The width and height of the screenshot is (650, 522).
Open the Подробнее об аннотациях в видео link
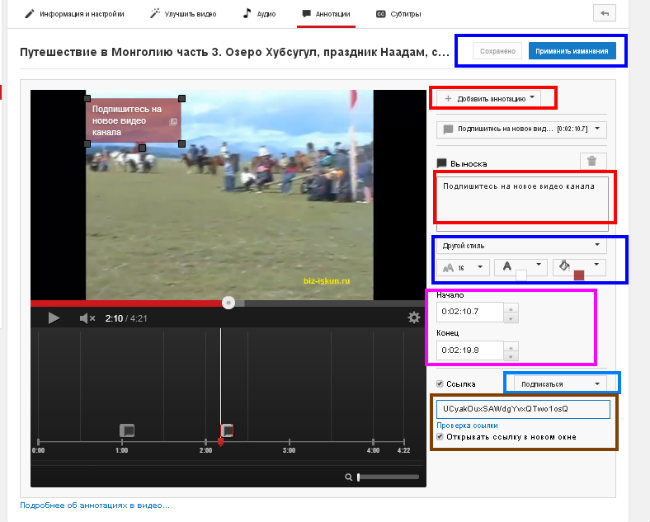(95, 505)
